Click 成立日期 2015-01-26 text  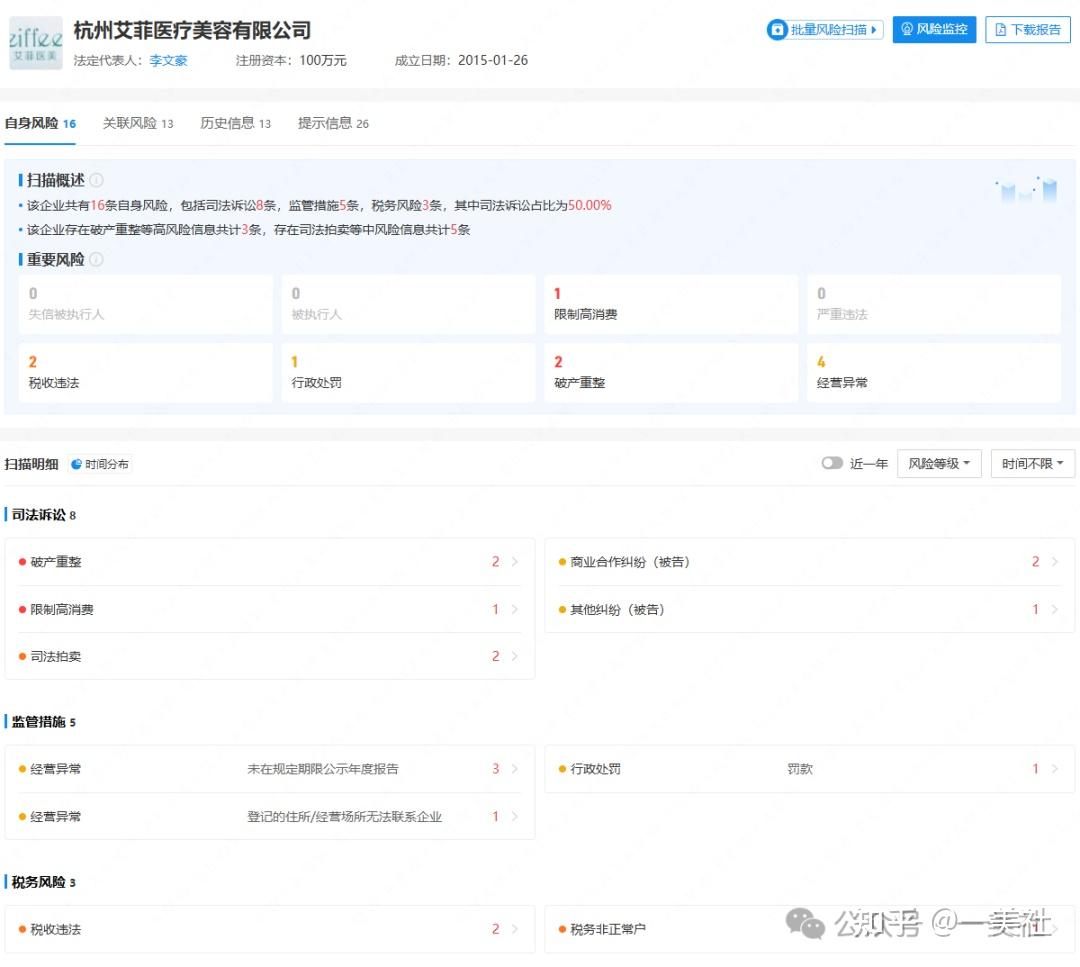[x=461, y=61]
